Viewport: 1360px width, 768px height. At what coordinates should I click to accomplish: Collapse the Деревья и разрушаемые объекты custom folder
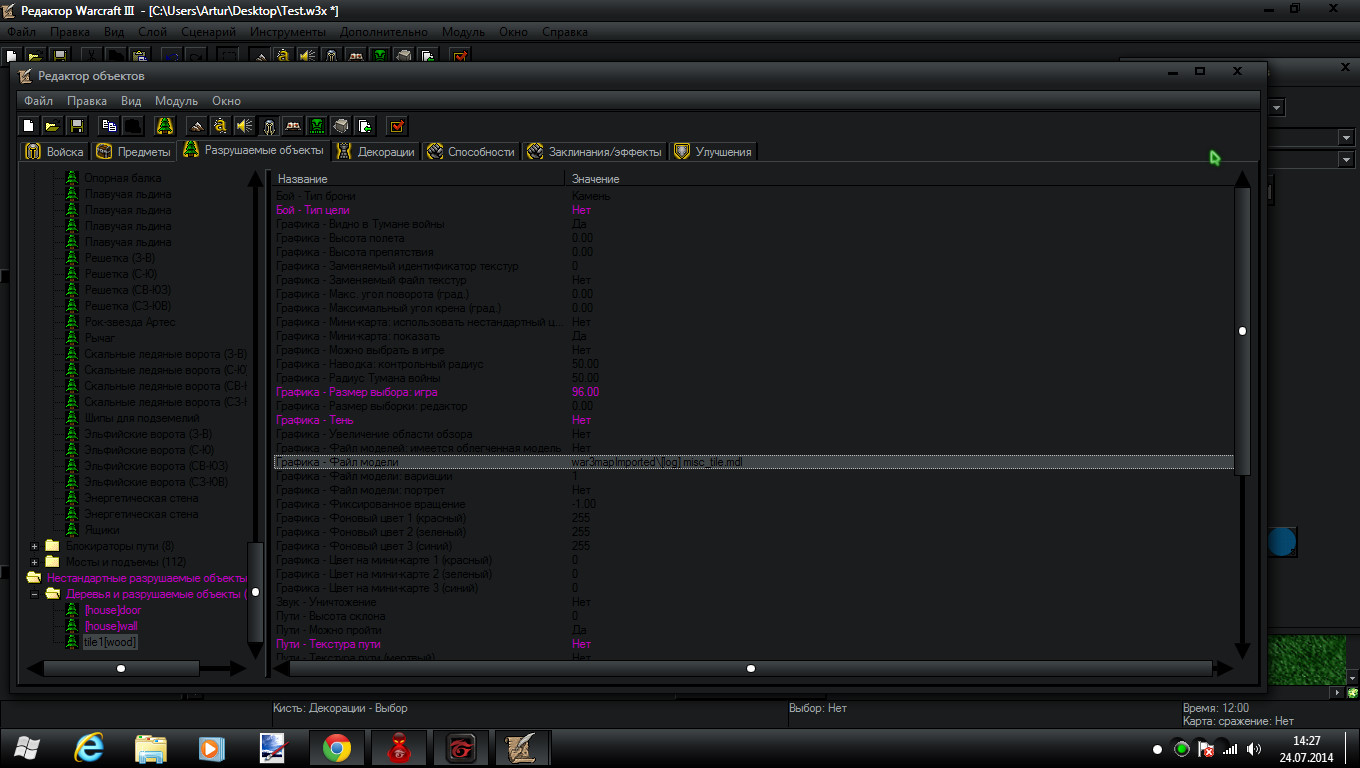34,594
